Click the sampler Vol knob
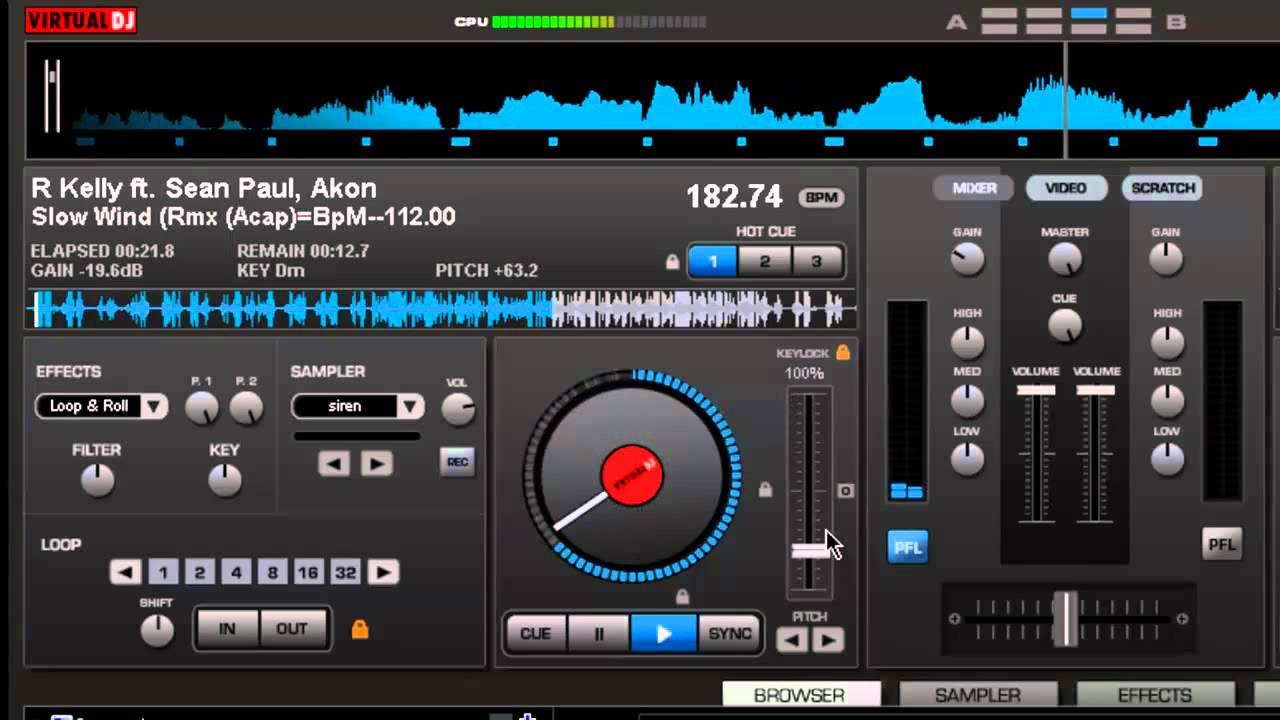This screenshot has height=720, width=1280. click(x=457, y=409)
